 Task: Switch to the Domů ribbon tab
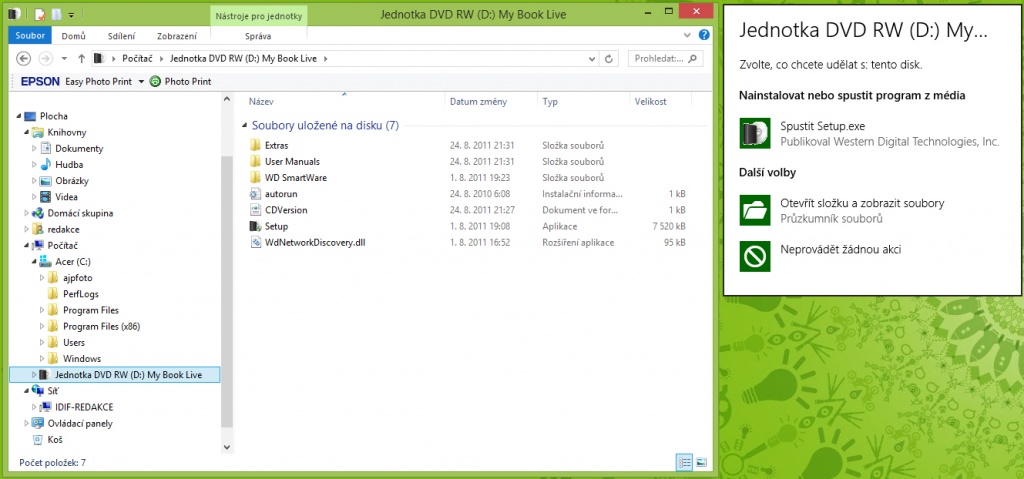point(74,36)
